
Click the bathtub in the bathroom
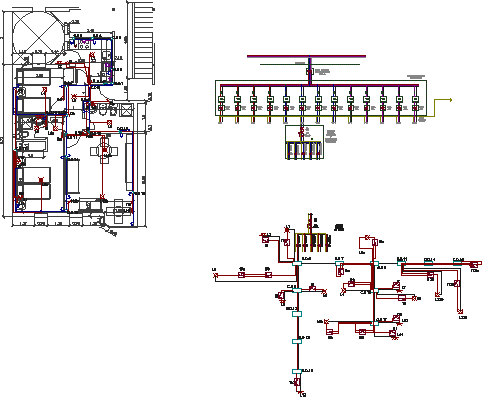pos(32,145)
